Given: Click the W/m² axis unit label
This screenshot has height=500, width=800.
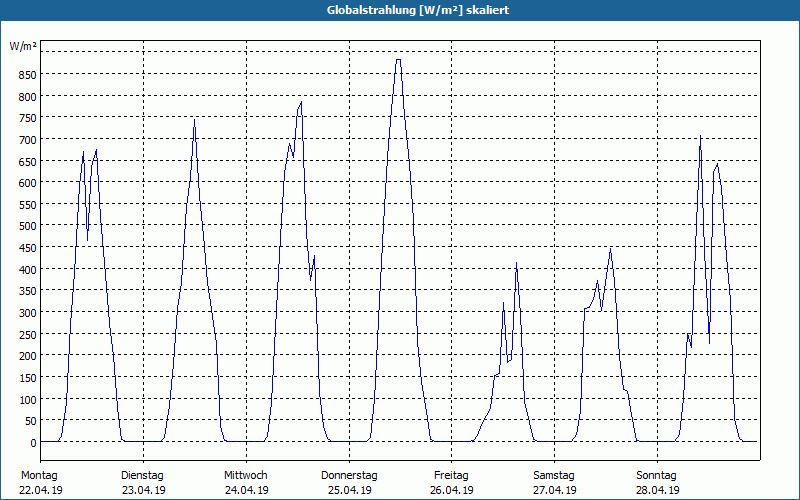Looking at the screenshot, I should [23, 46].
